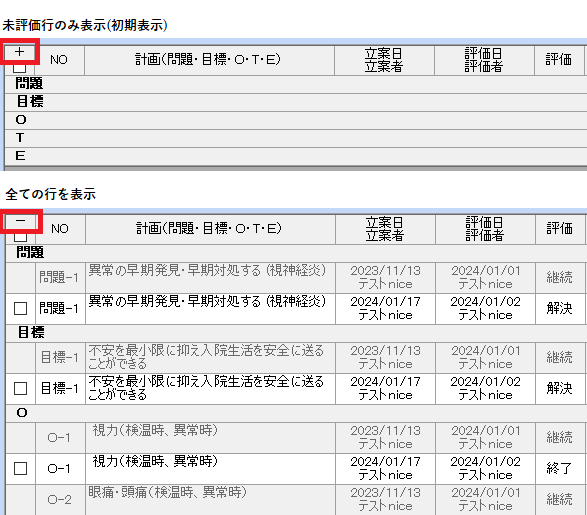The width and height of the screenshot is (587, 515).
Task: Click 継続 evaluation in grayed O-1 row
Action: (559, 438)
